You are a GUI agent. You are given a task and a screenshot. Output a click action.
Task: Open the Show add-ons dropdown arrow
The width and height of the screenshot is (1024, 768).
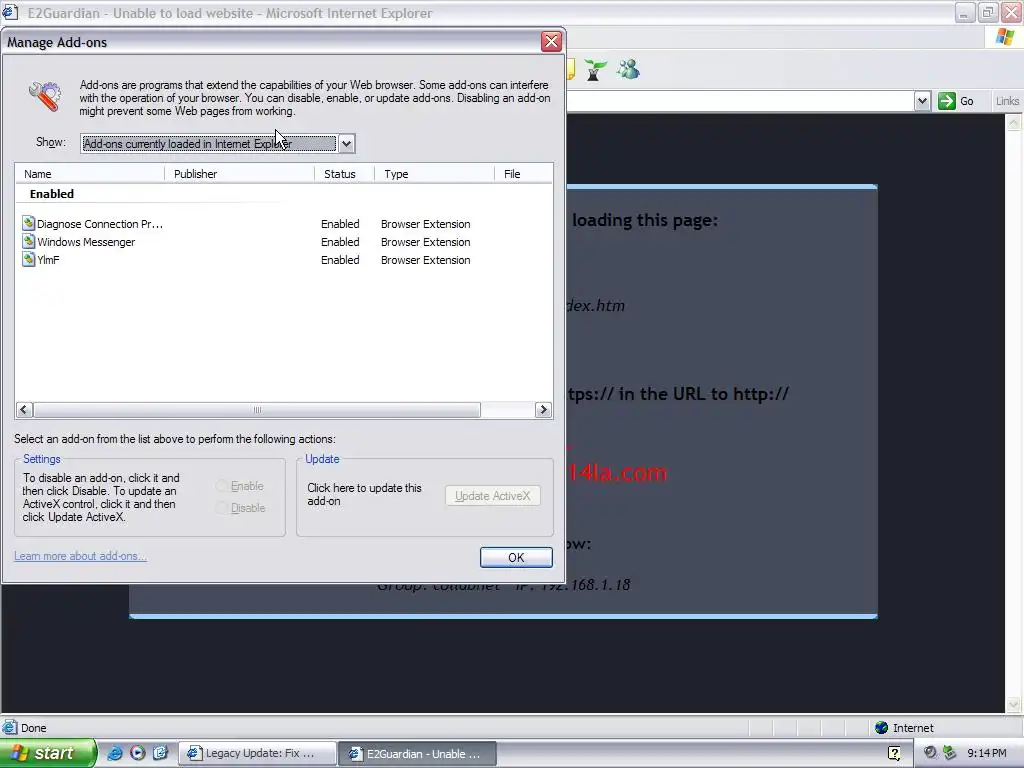pyautogui.click(x=347, y=144)
